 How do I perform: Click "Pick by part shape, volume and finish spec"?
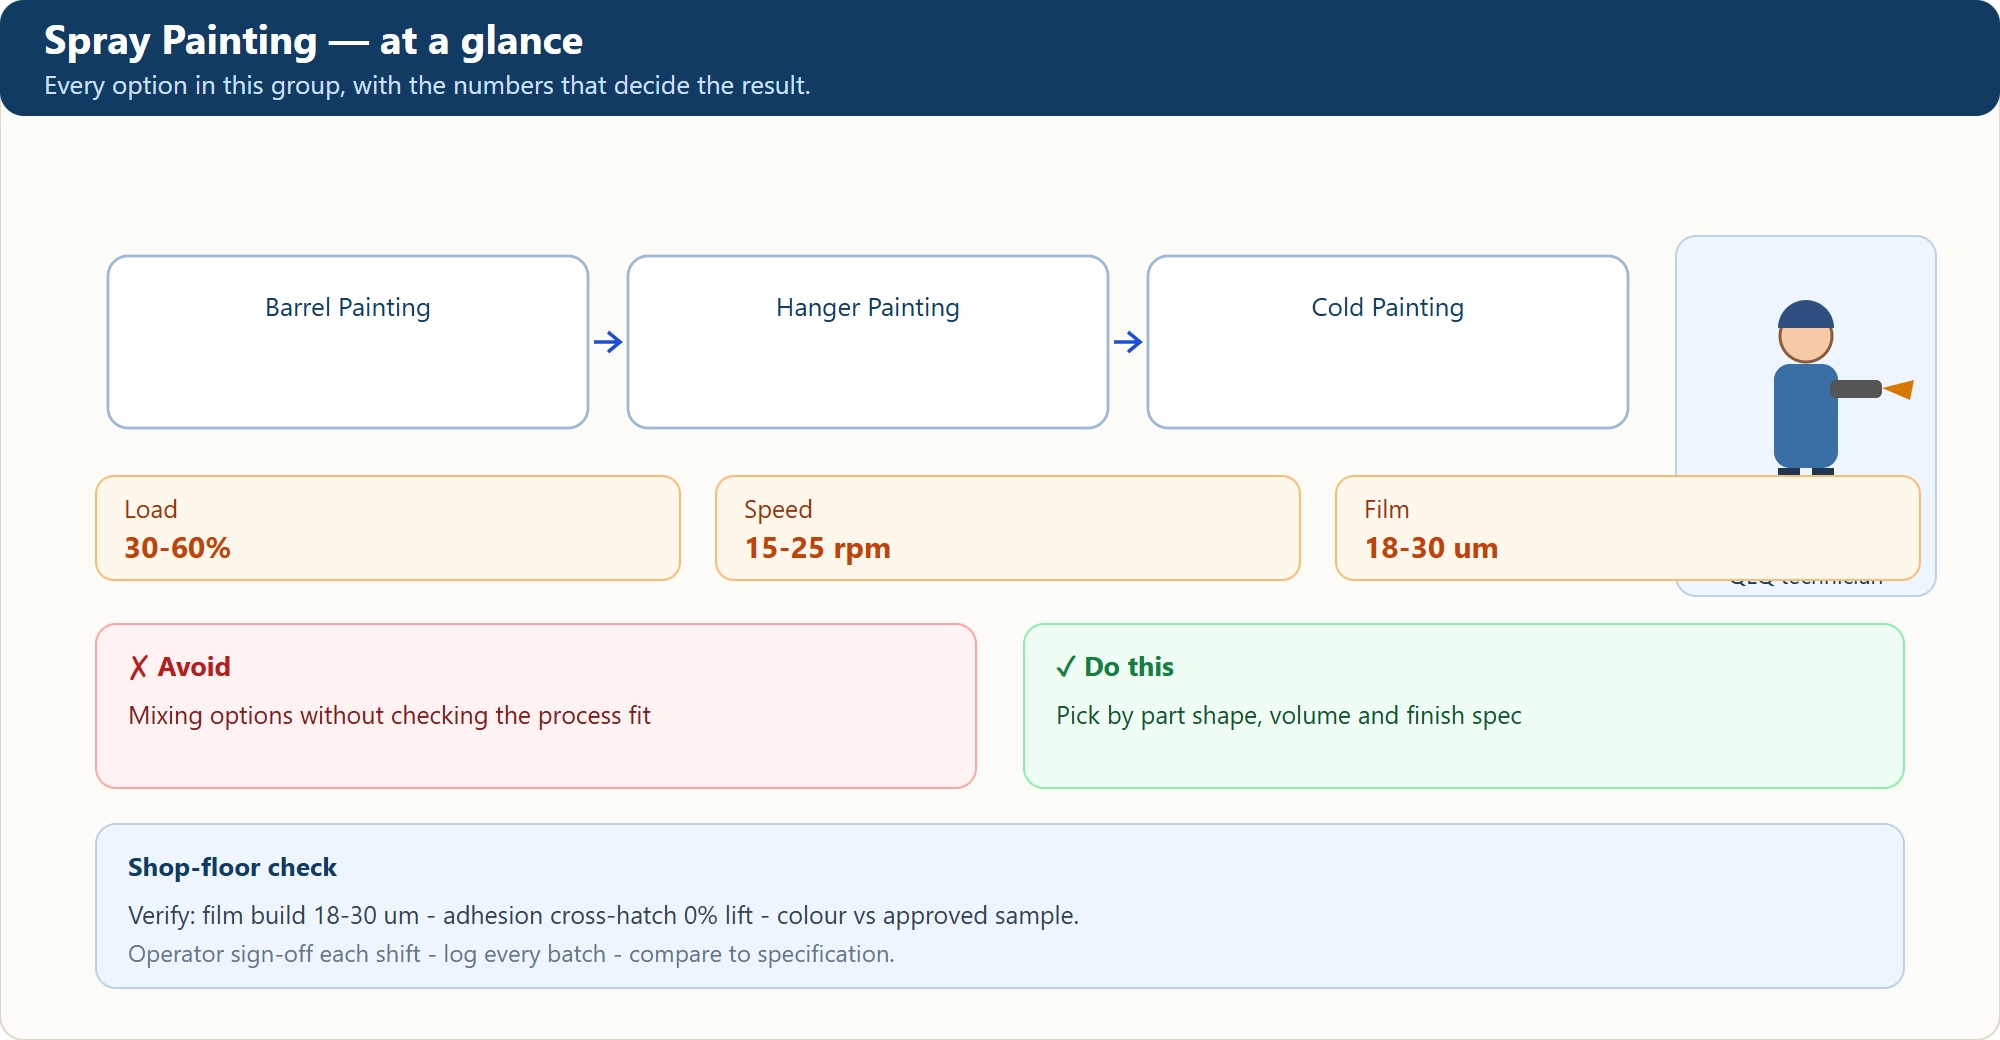[x=1289, y=716]
